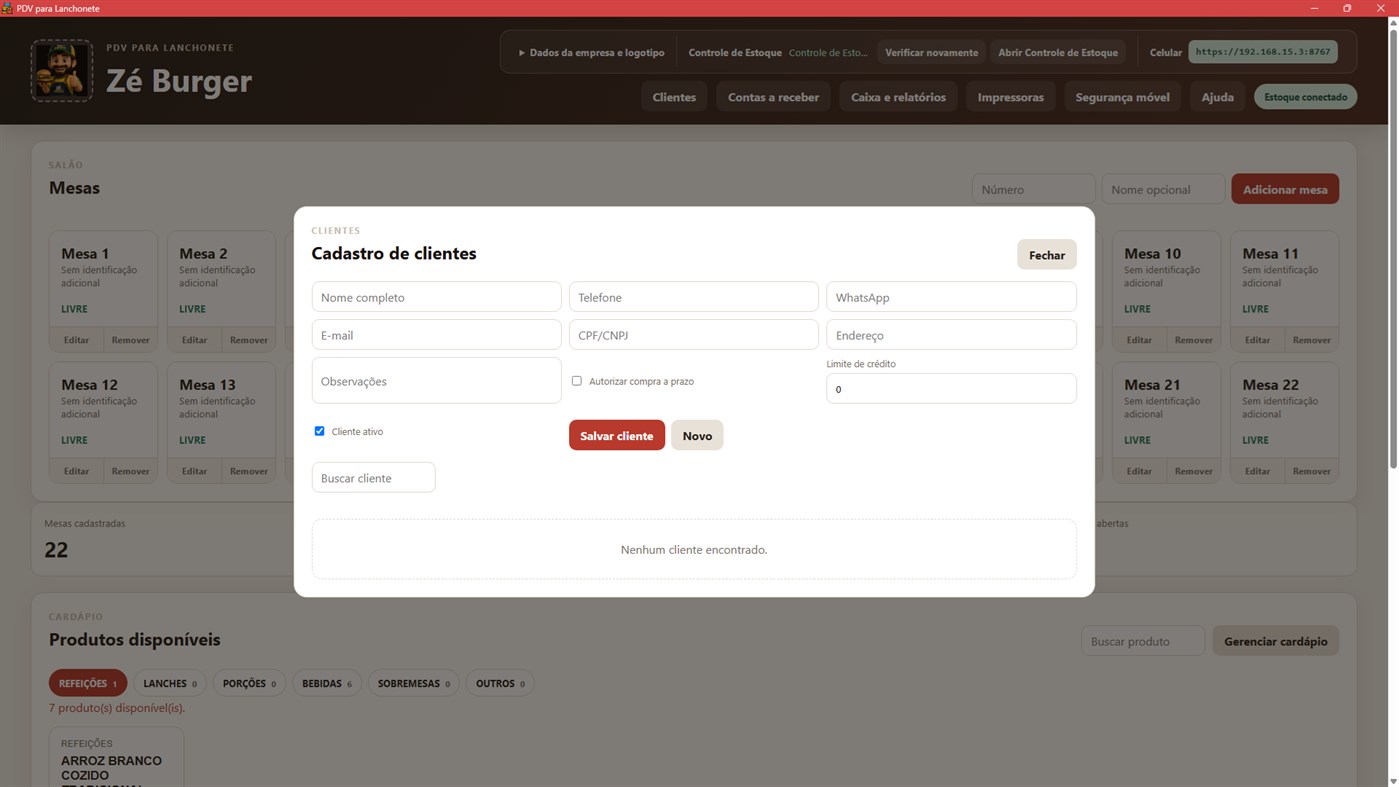Click the app icon in the title bar
Screen dimensions: 1399x787
pyautogui.click(x=7, y=8)
